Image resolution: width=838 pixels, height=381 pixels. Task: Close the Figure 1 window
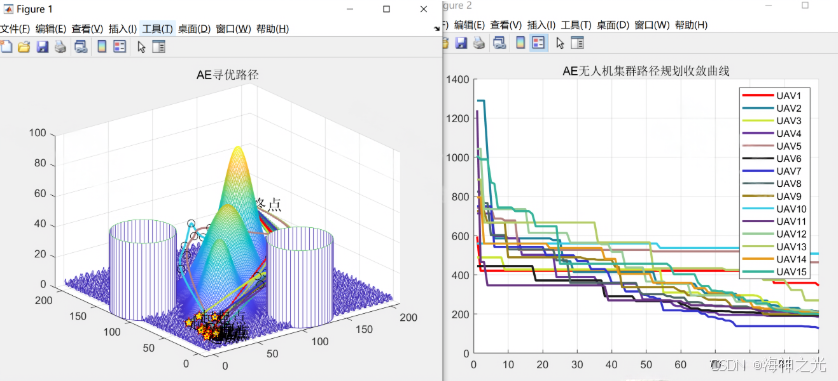click(x=423, y=9)
